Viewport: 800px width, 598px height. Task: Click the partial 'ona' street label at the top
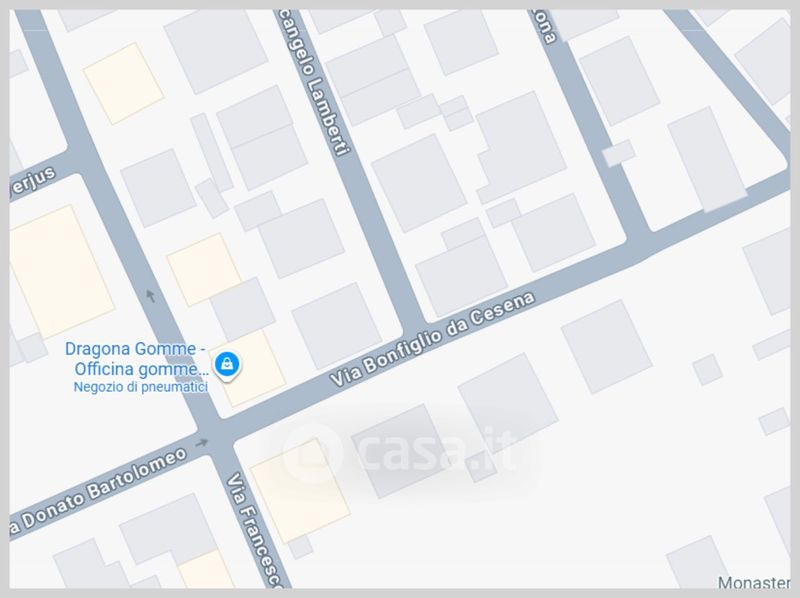click(544, 27)
